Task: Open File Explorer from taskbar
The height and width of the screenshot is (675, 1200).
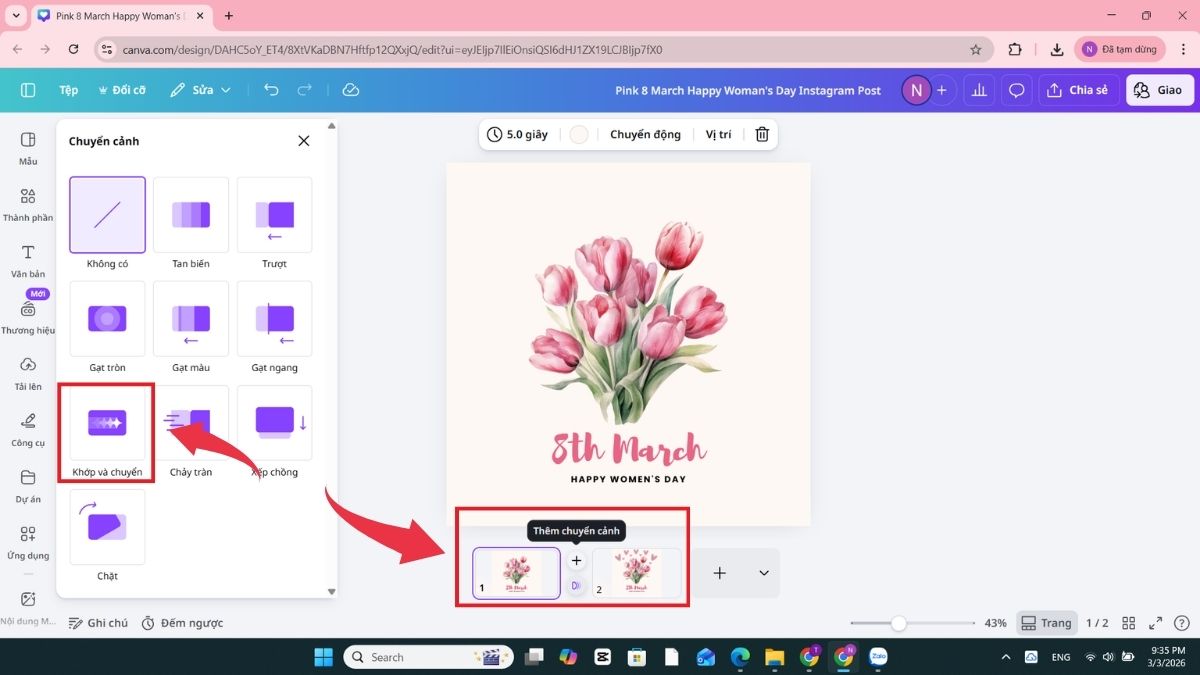Action: 774,657
